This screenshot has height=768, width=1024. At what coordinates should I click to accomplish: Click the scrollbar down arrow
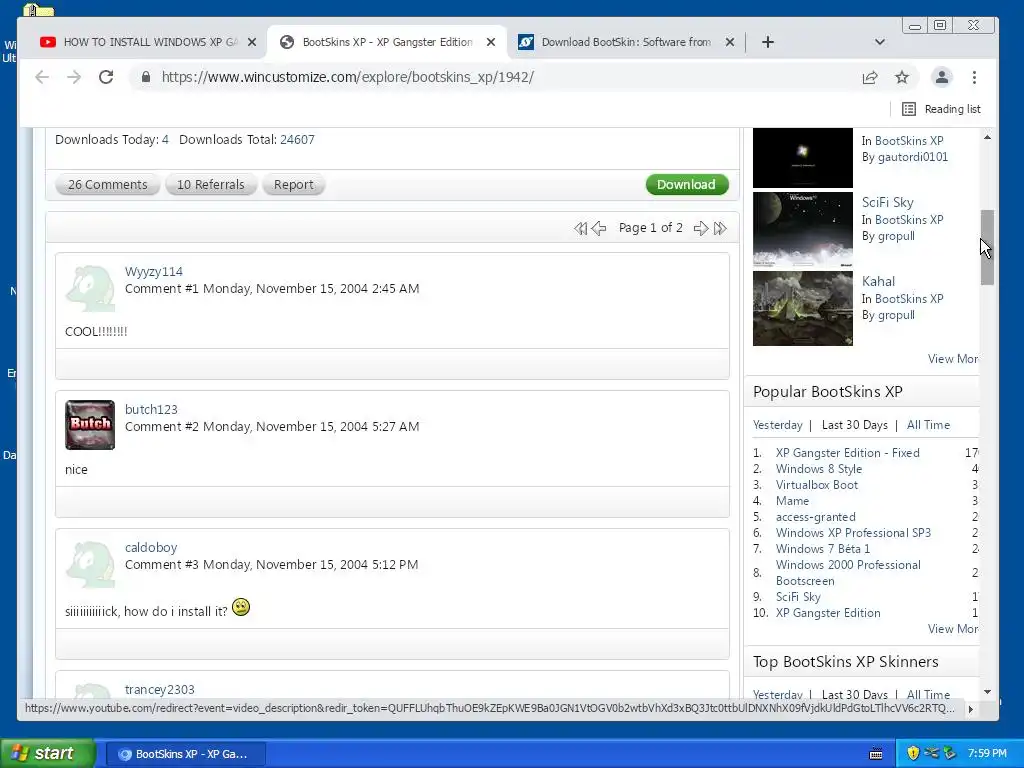pos(987,692)
